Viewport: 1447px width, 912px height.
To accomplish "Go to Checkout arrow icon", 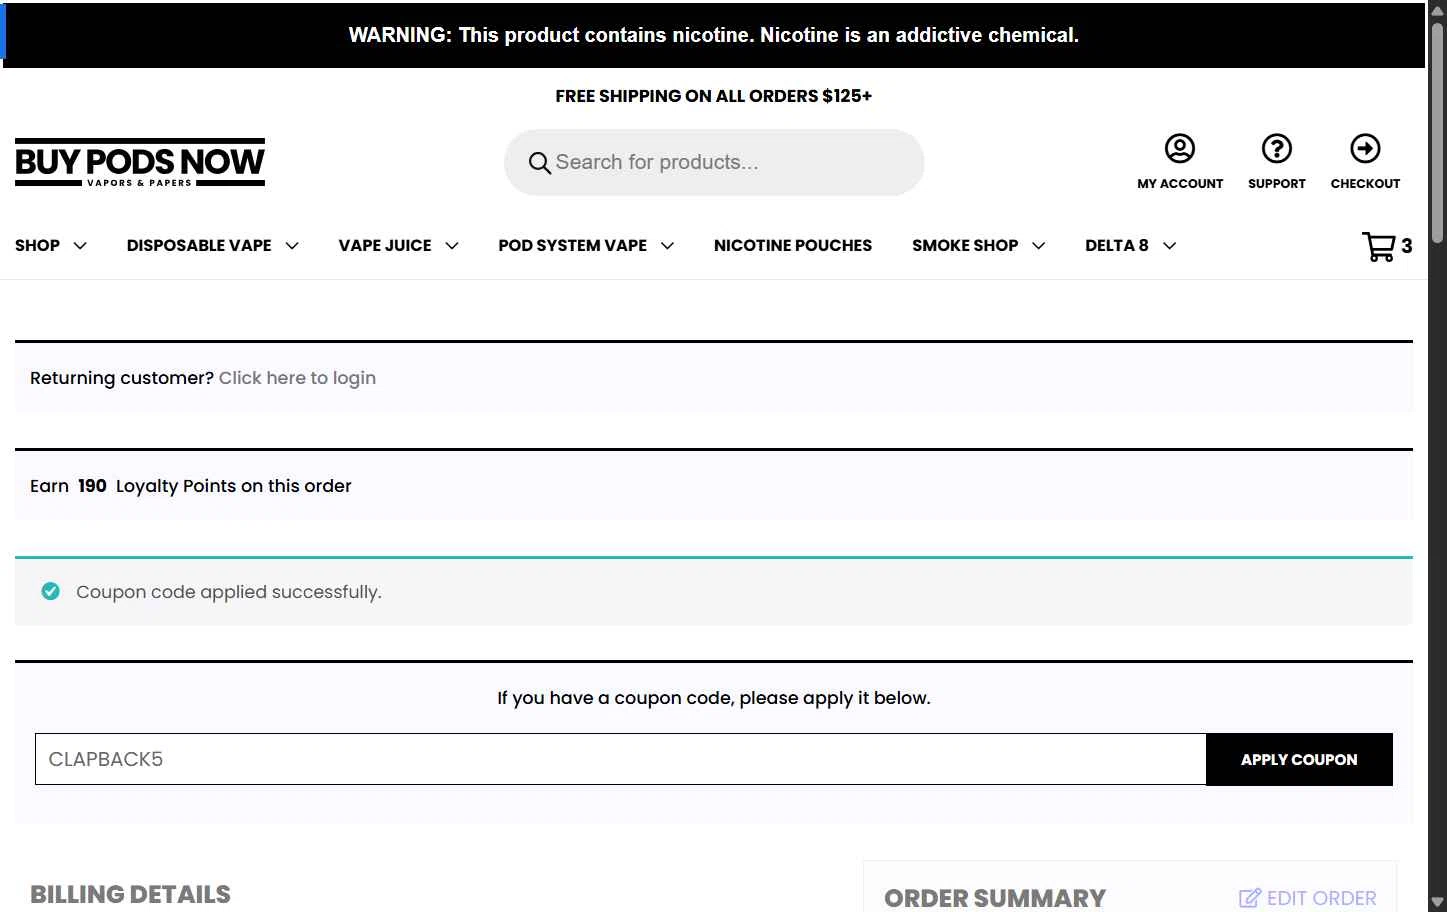I will pos(1365,149).
